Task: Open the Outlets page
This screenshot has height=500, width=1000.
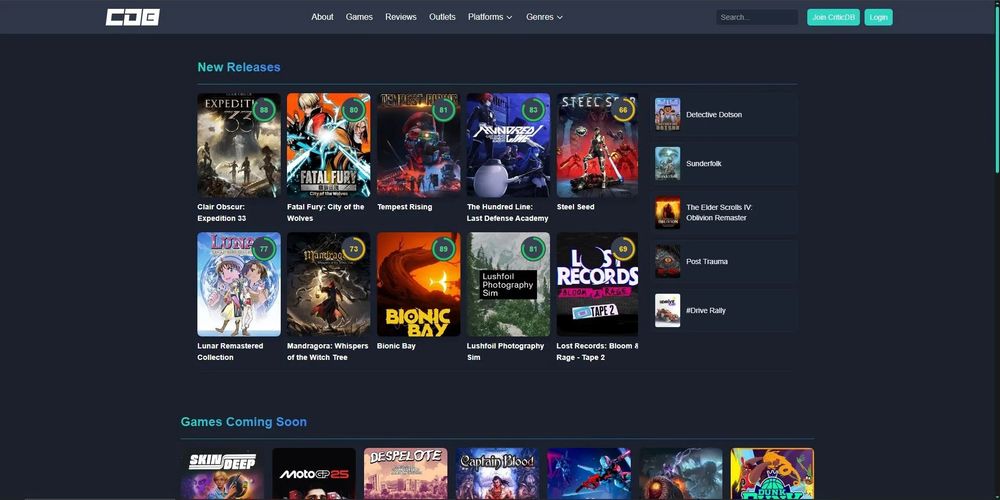Action: [442, 17]
